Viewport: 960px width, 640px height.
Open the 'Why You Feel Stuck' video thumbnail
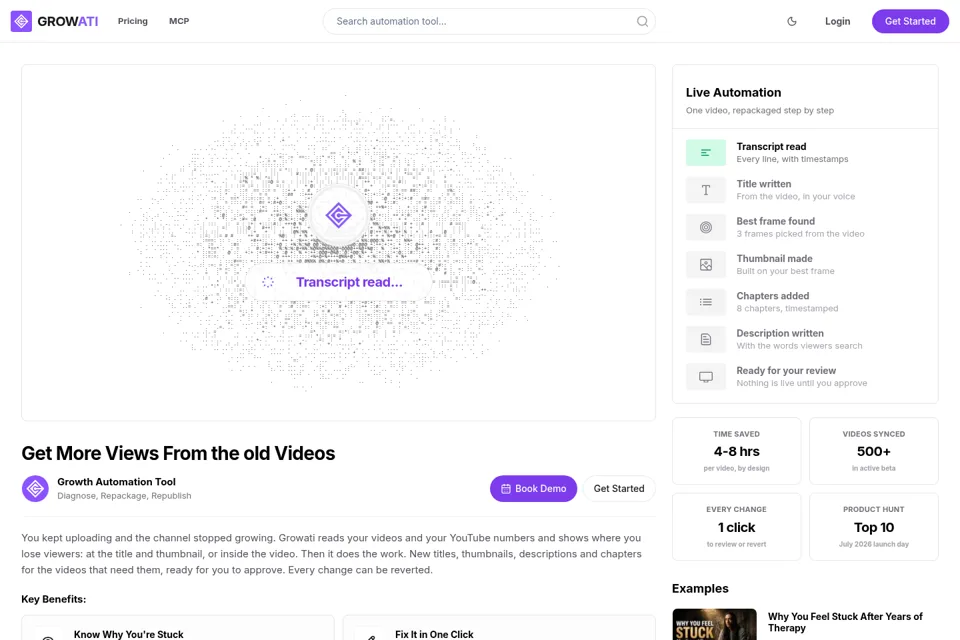[714, 624]
